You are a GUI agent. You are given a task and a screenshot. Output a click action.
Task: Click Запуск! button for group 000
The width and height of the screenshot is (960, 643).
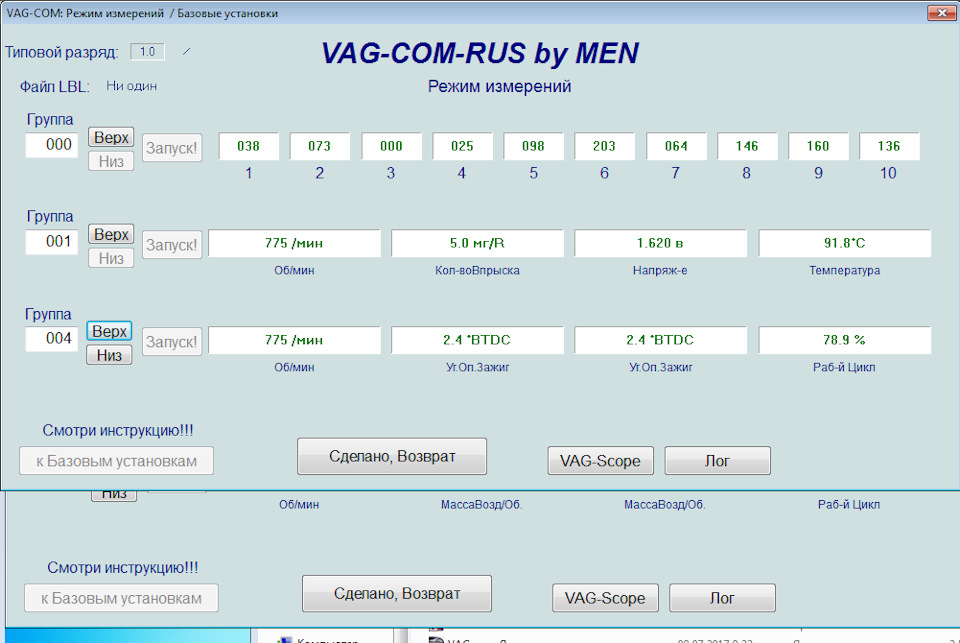point(172,148)
